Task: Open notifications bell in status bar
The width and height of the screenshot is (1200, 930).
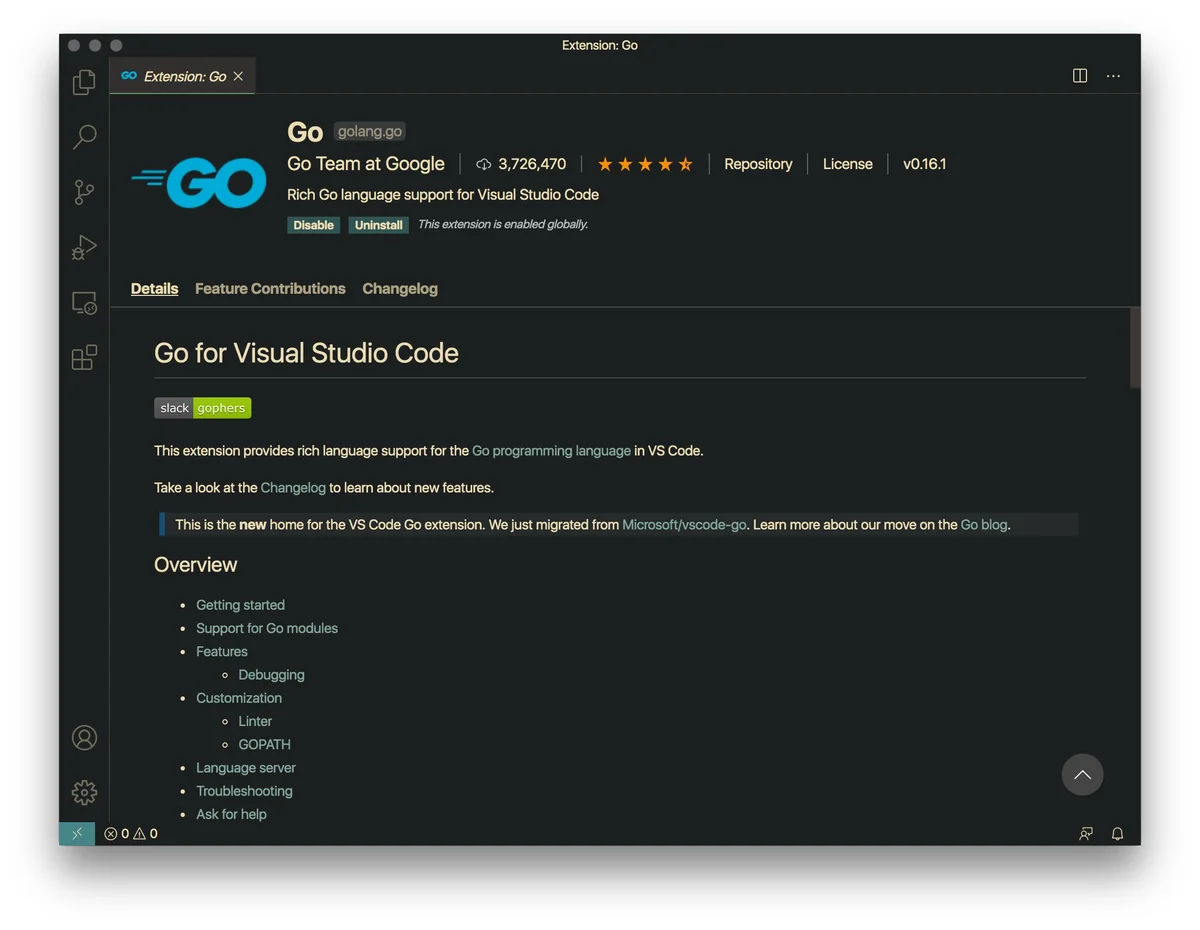Action: coord(1118,833)
